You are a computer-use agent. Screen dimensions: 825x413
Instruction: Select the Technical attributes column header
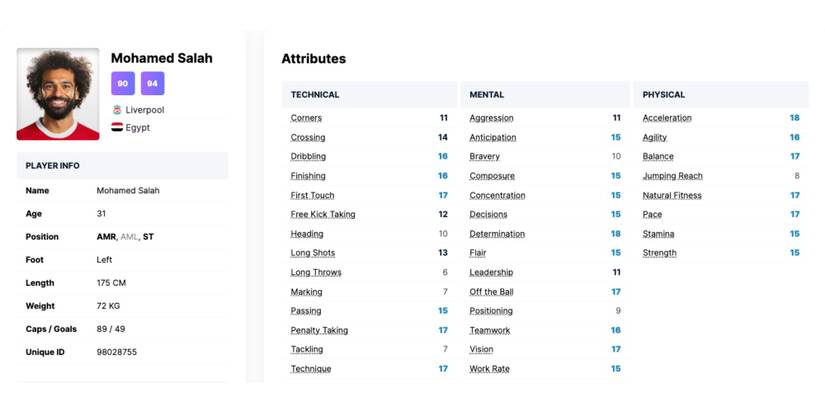click(315, 95)
